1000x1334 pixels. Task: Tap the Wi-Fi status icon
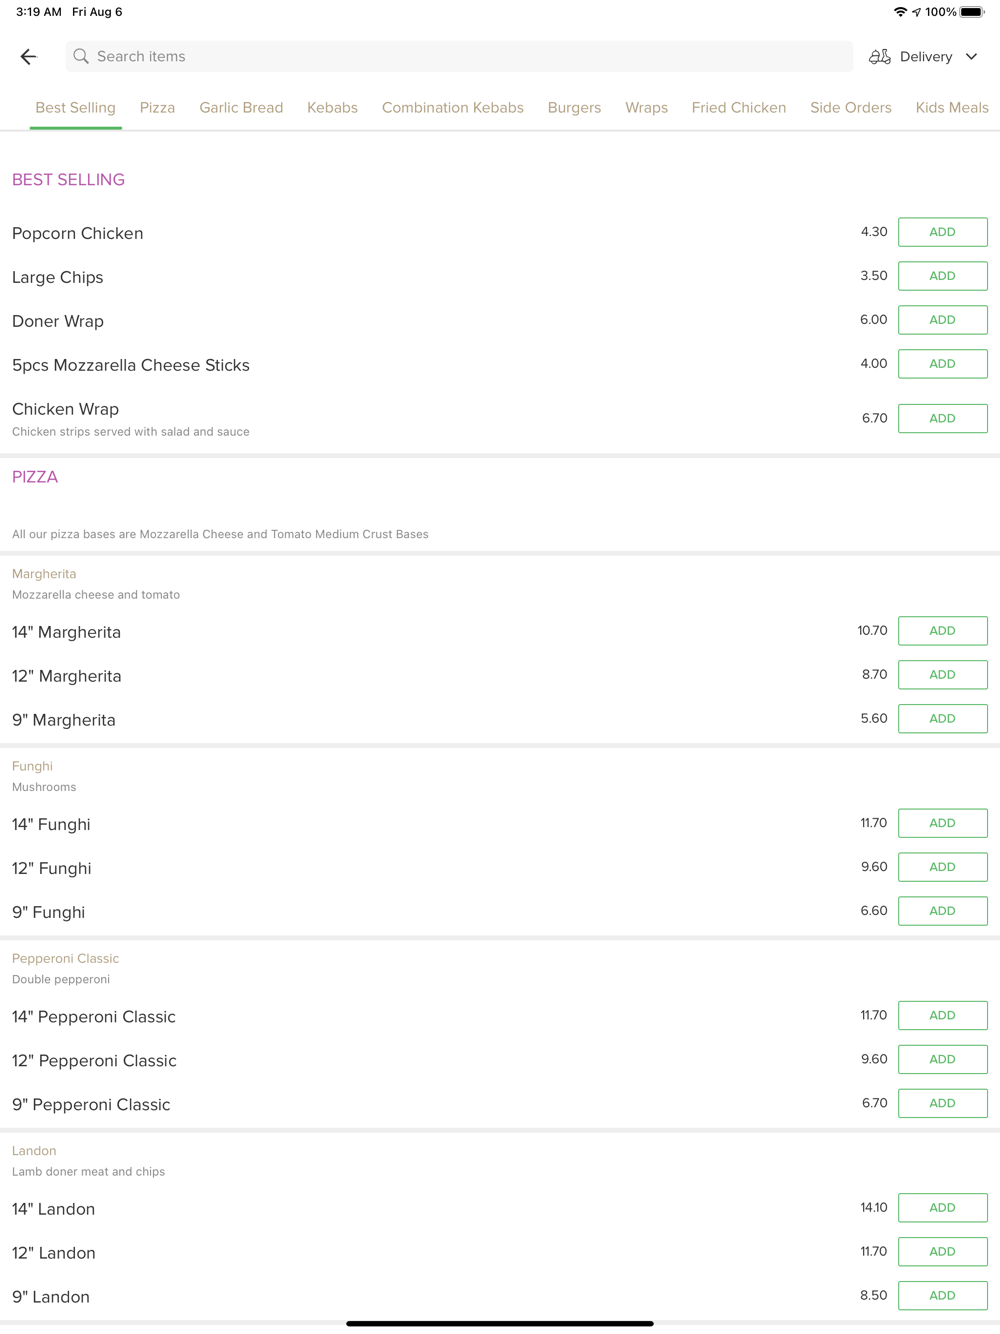[x=900, y=12]
